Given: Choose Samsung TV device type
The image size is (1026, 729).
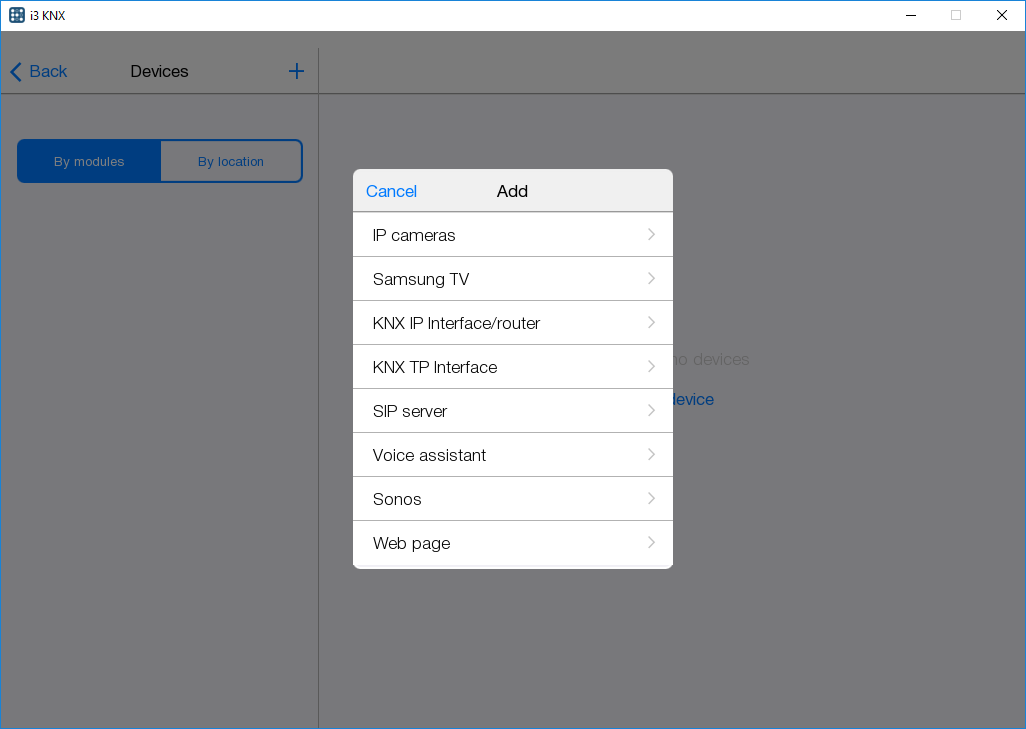Looking at the screenshot, I should point(421,279).
